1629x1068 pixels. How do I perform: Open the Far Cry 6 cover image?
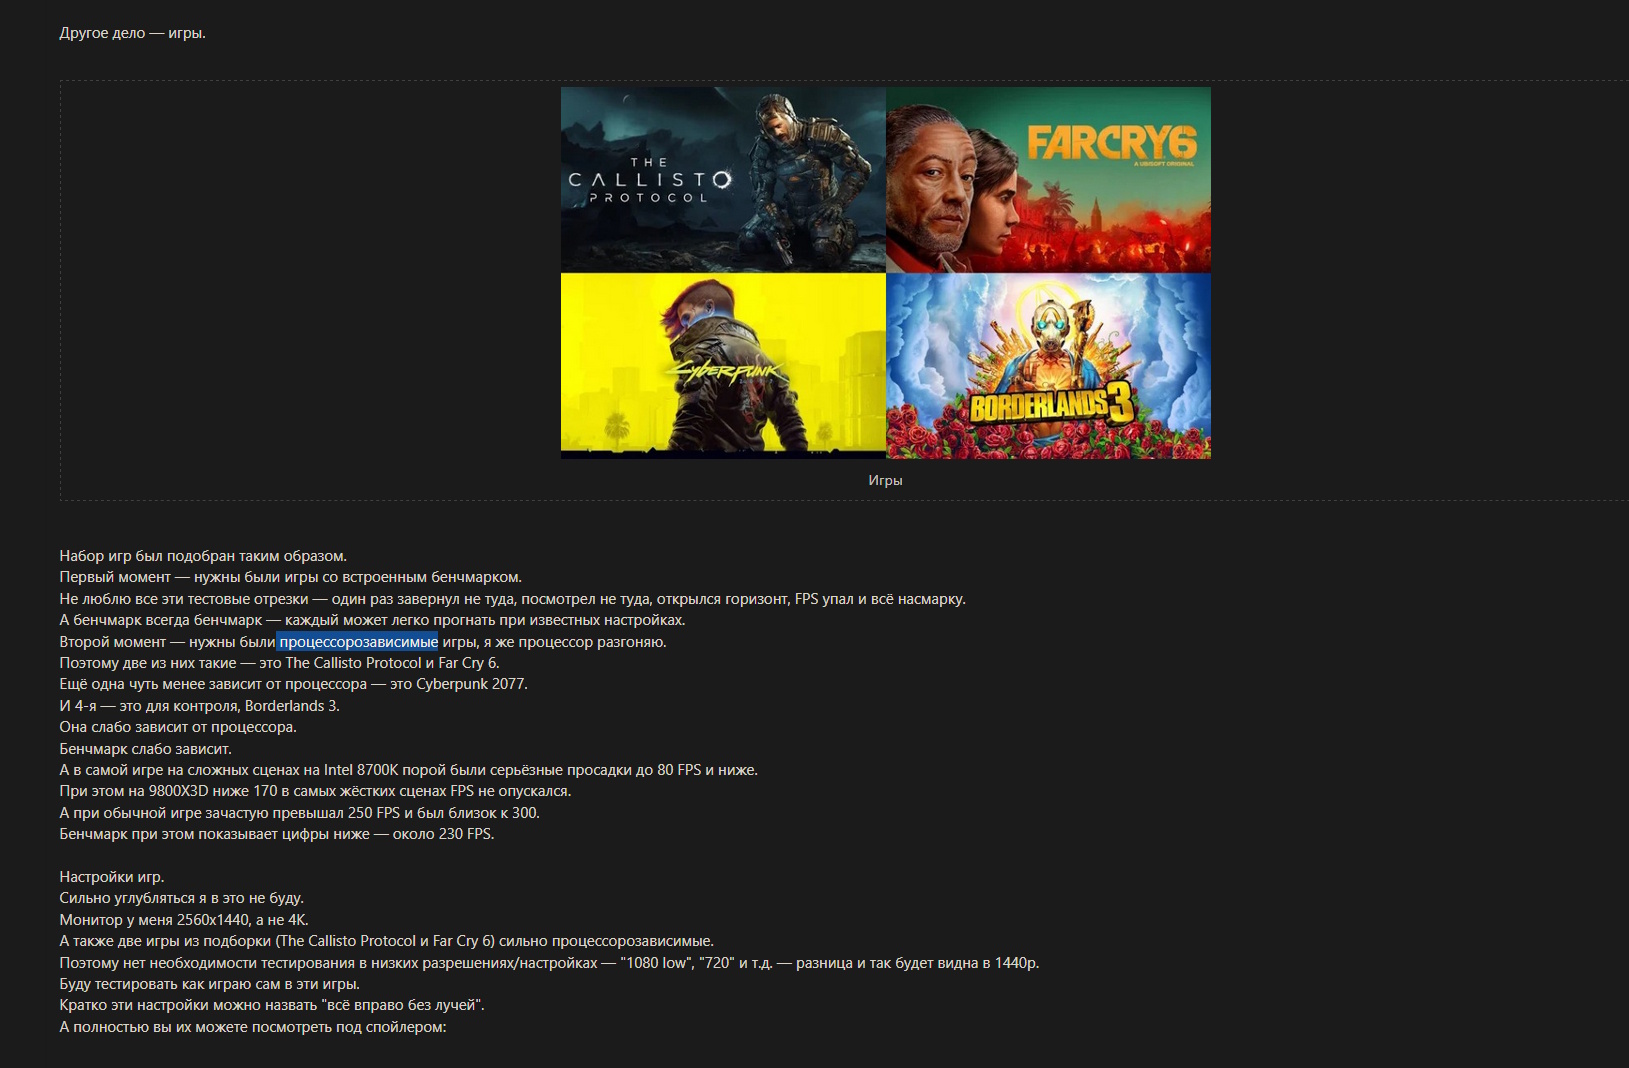[1048, 180]
